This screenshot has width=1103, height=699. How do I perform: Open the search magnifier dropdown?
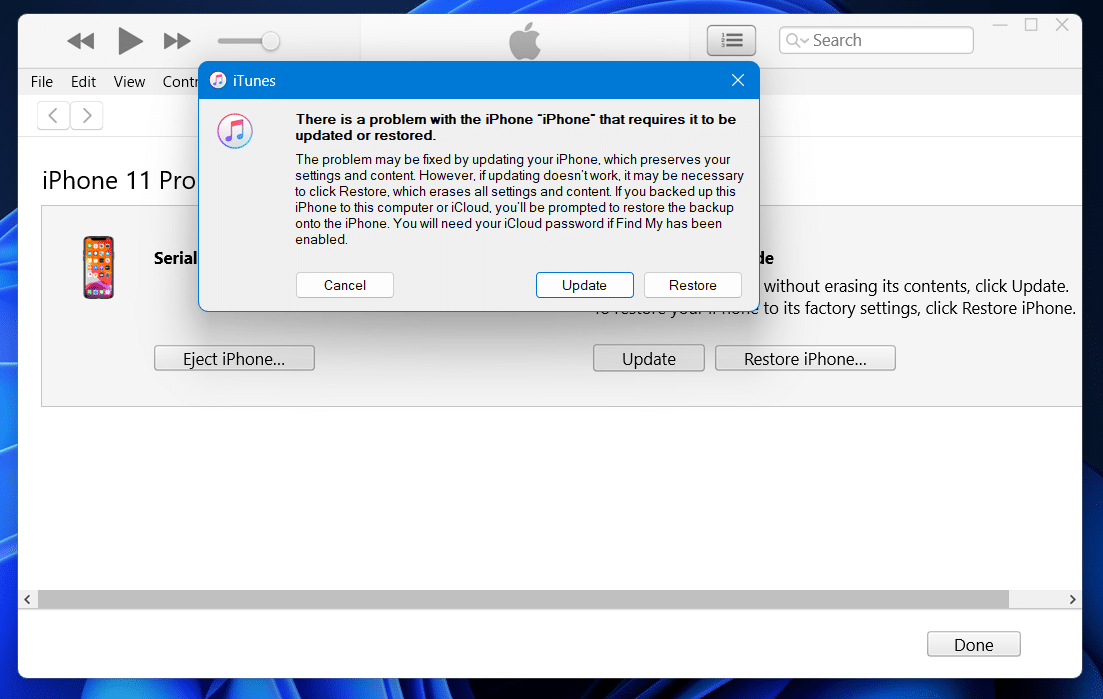pos(797,40)
